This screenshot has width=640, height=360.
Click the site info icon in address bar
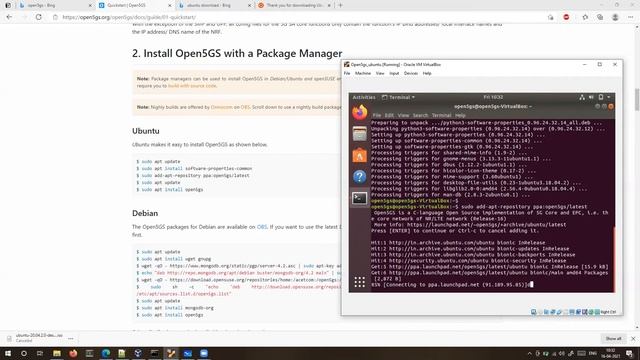pyautogui.click(x=55, y=17)
